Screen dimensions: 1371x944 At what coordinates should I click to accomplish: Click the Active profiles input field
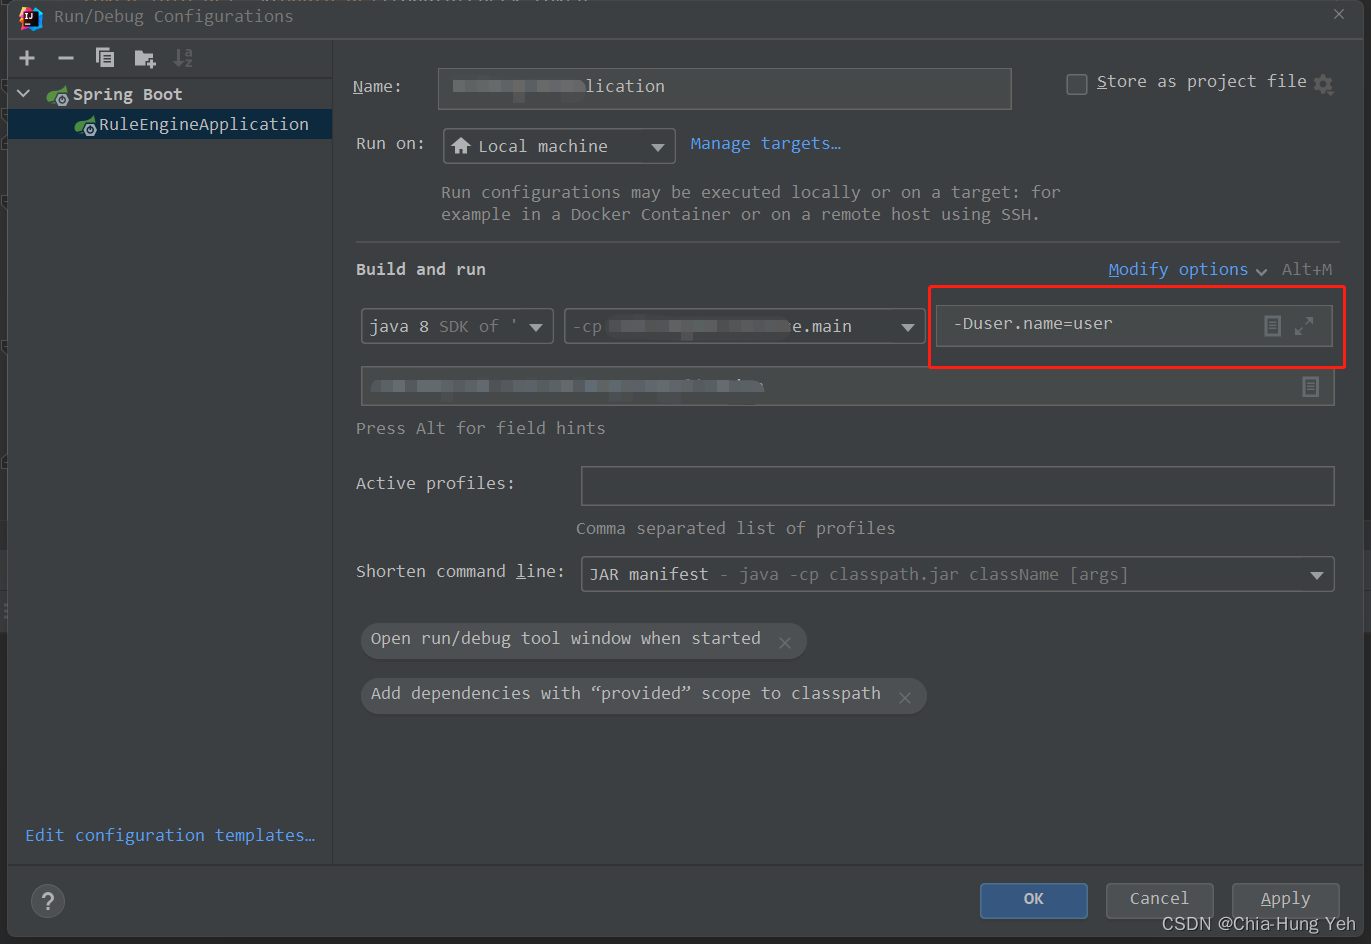point(957,486)
